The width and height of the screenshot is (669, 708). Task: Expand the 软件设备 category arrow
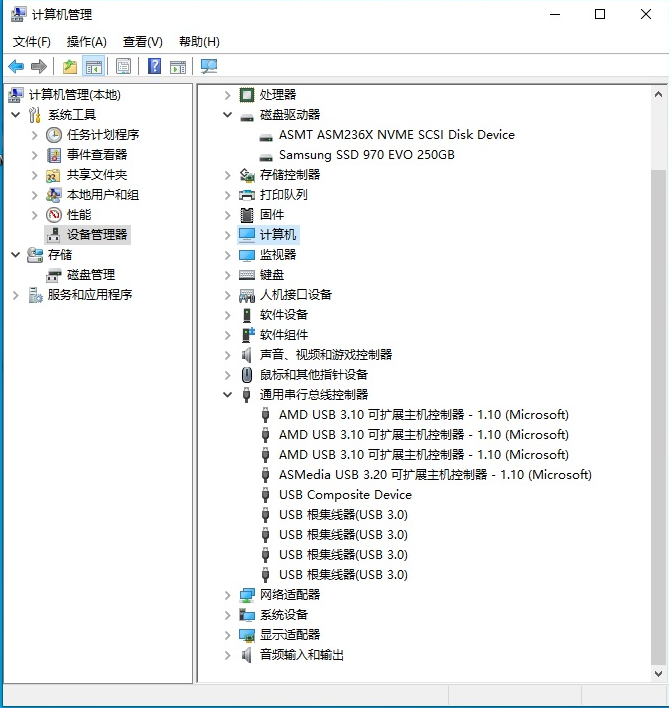228,315
